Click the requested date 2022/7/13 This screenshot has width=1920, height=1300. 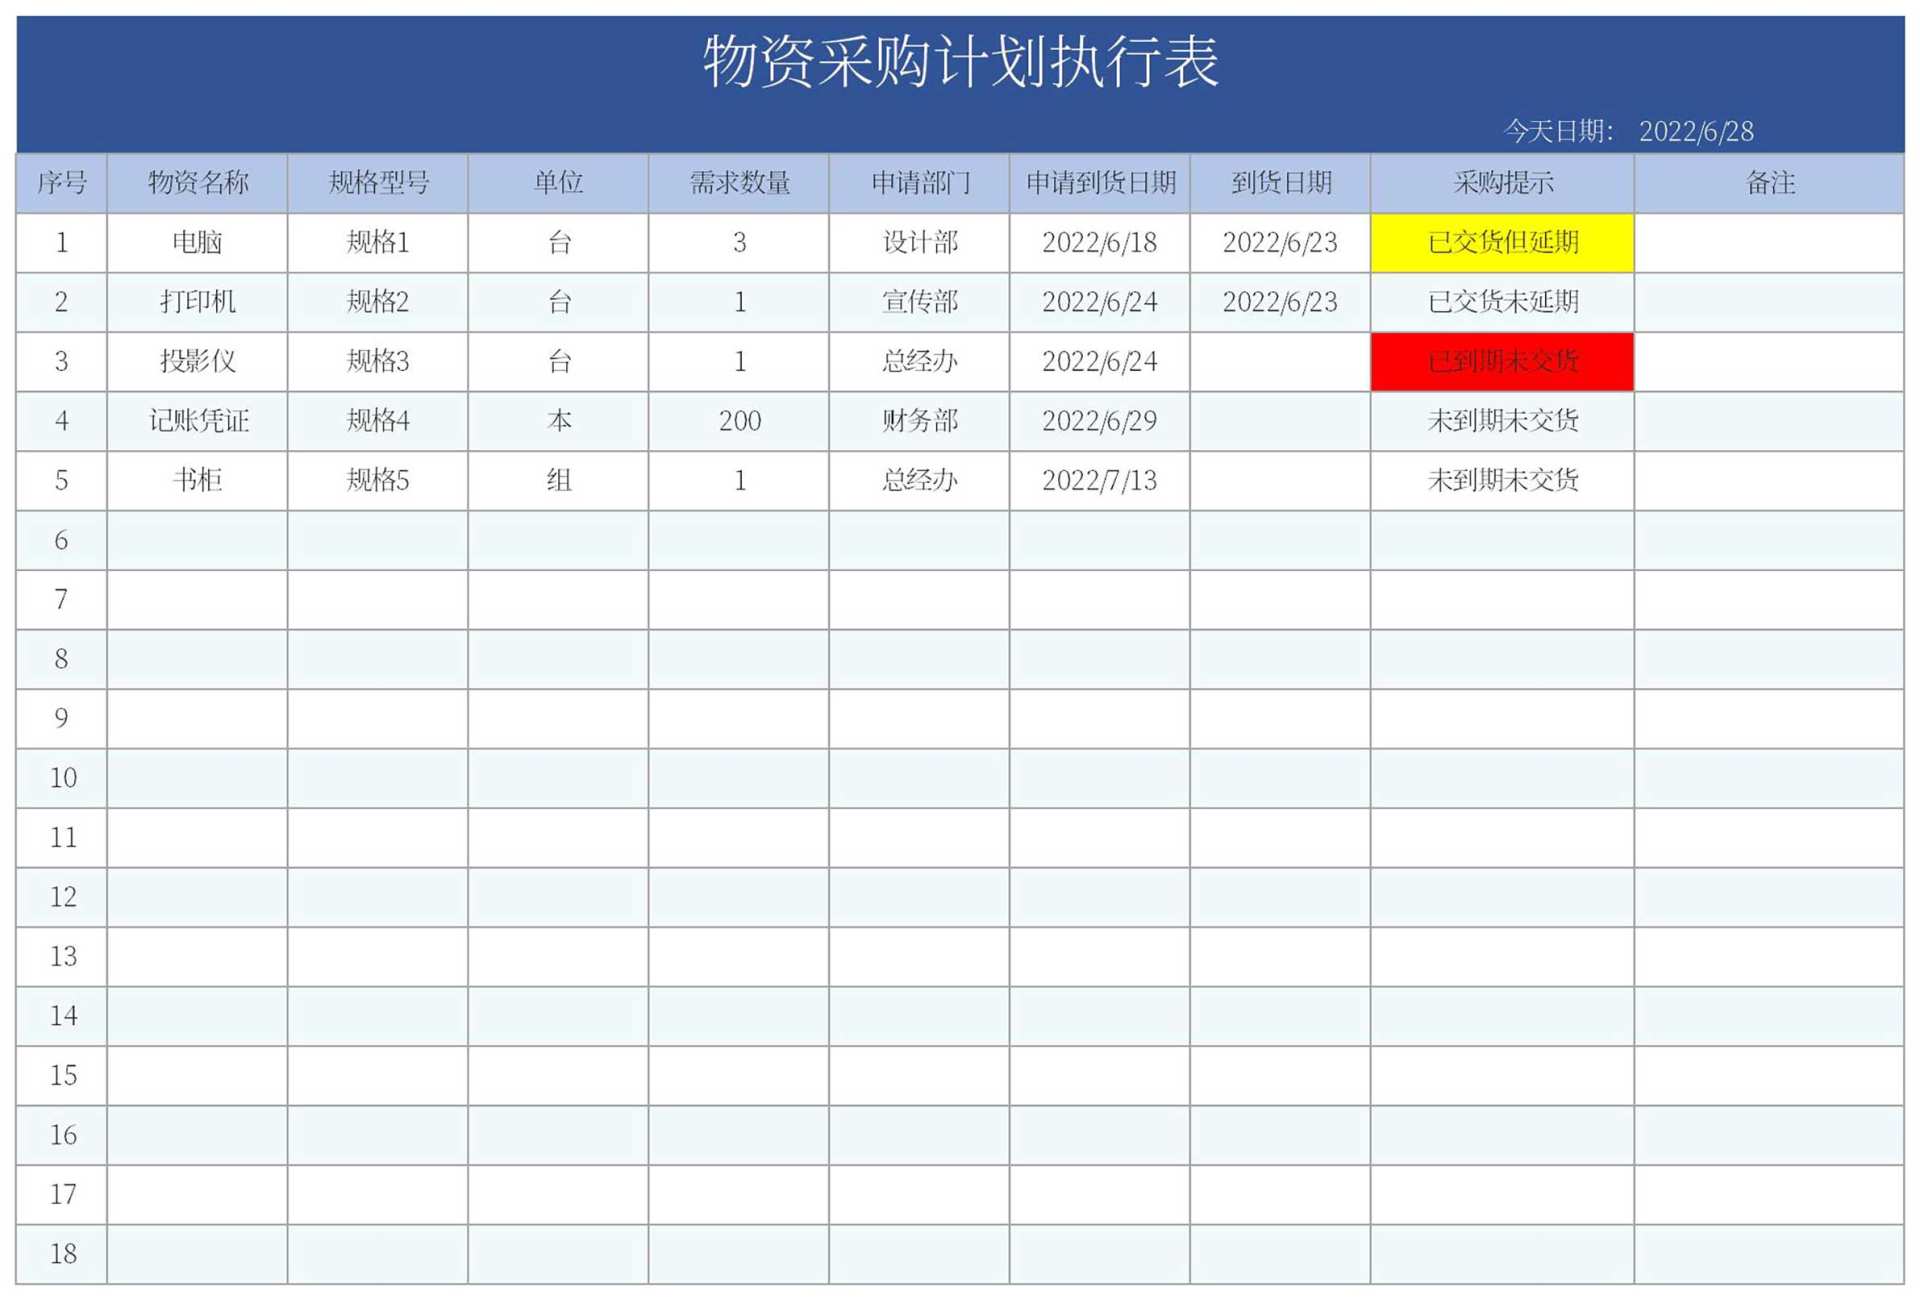click(x=1100, y=481)
